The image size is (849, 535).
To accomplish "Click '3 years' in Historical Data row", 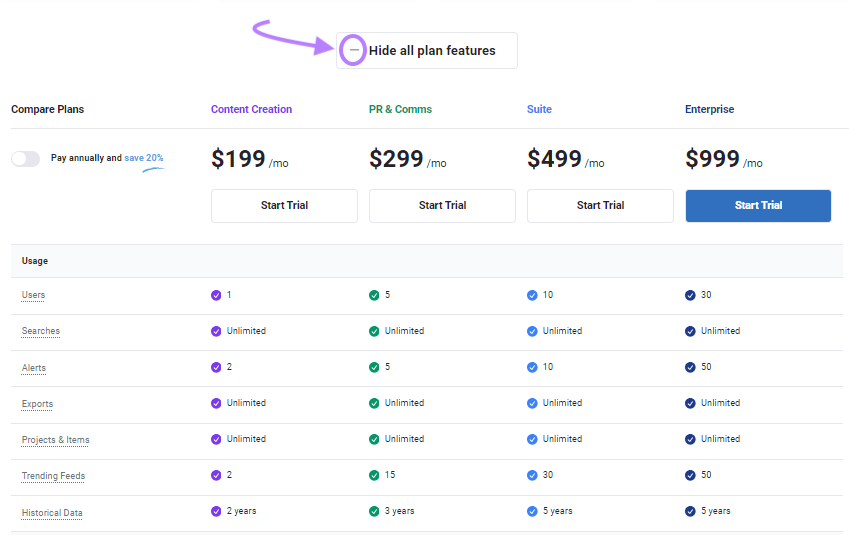I will (x=400, y=511).
